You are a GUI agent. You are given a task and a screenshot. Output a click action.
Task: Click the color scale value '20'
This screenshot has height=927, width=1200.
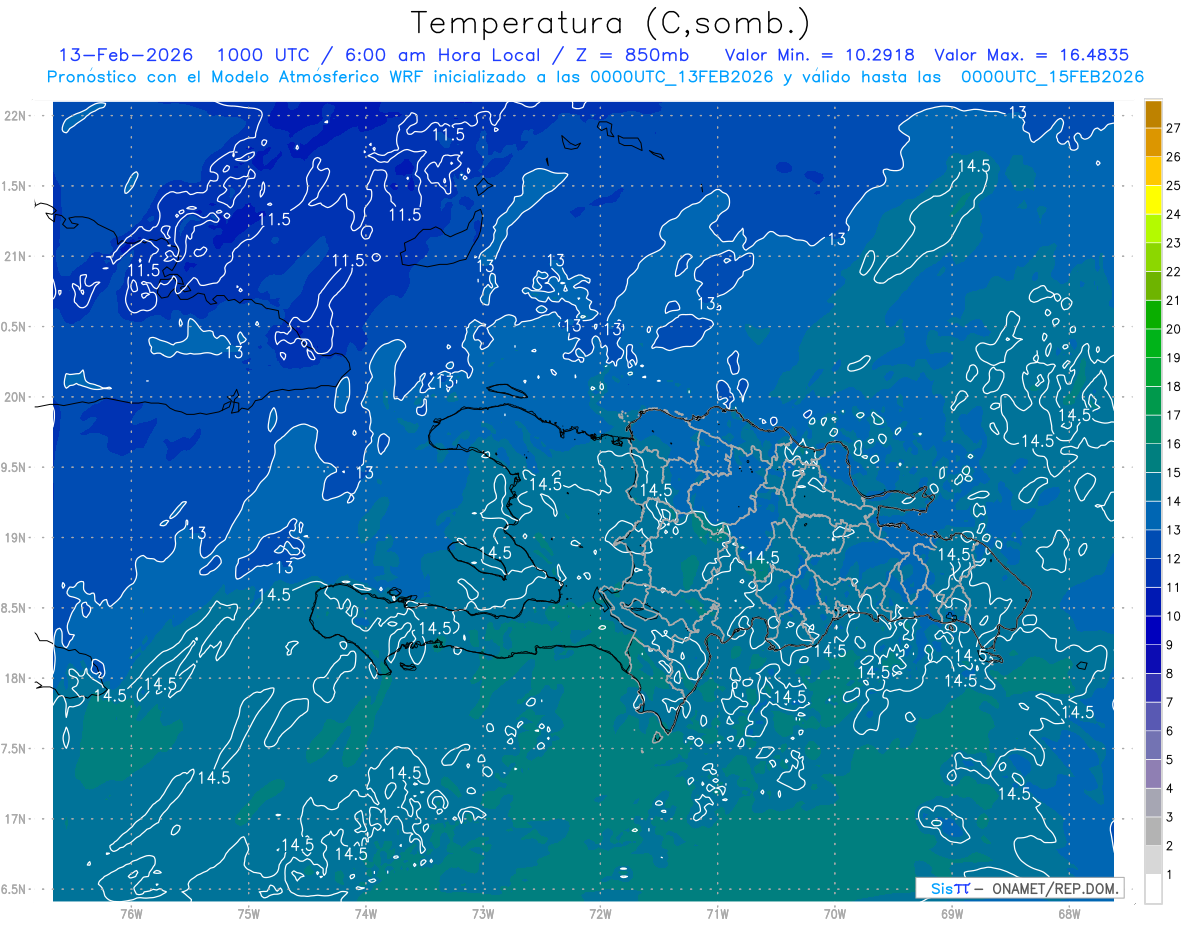coord(1173,329)
